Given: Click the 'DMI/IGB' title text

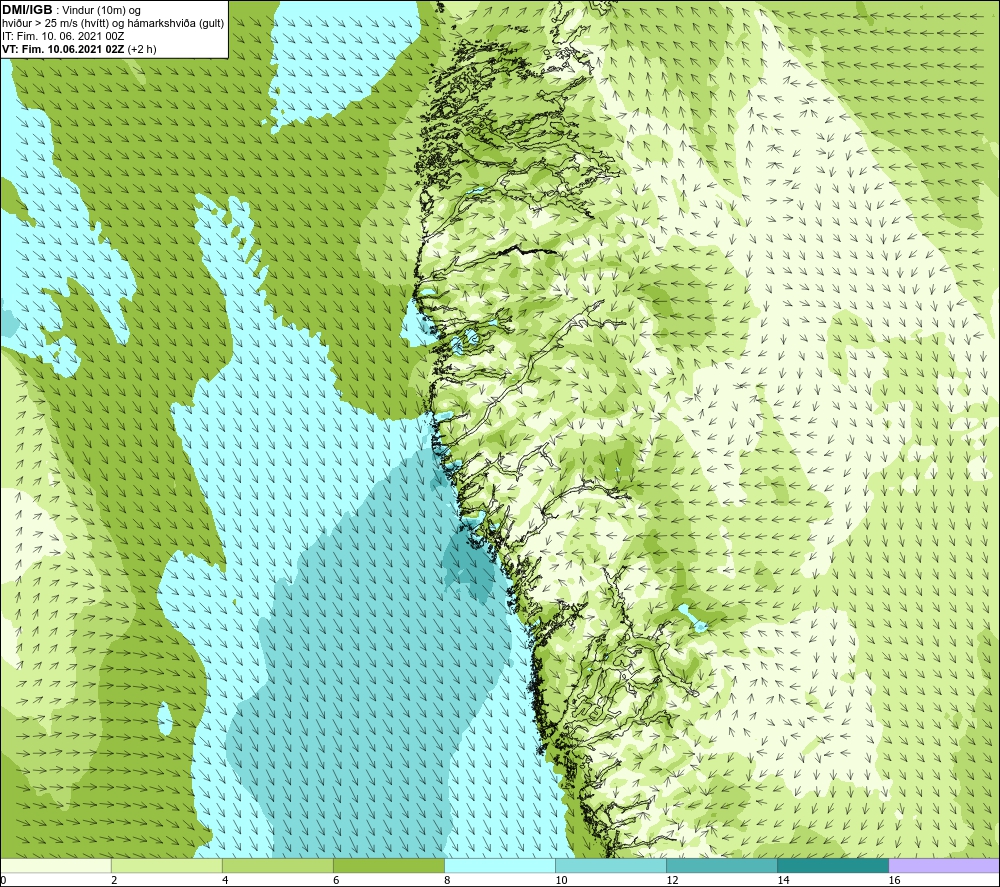Looking at the screenshot, I should (x=27, y=10).
